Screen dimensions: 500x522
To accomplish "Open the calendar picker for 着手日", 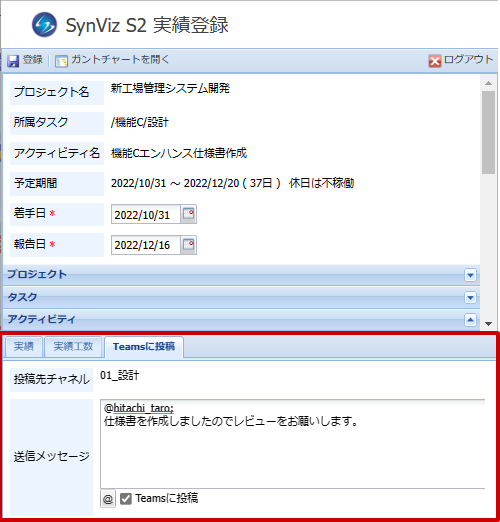I will tap(189, 214).
